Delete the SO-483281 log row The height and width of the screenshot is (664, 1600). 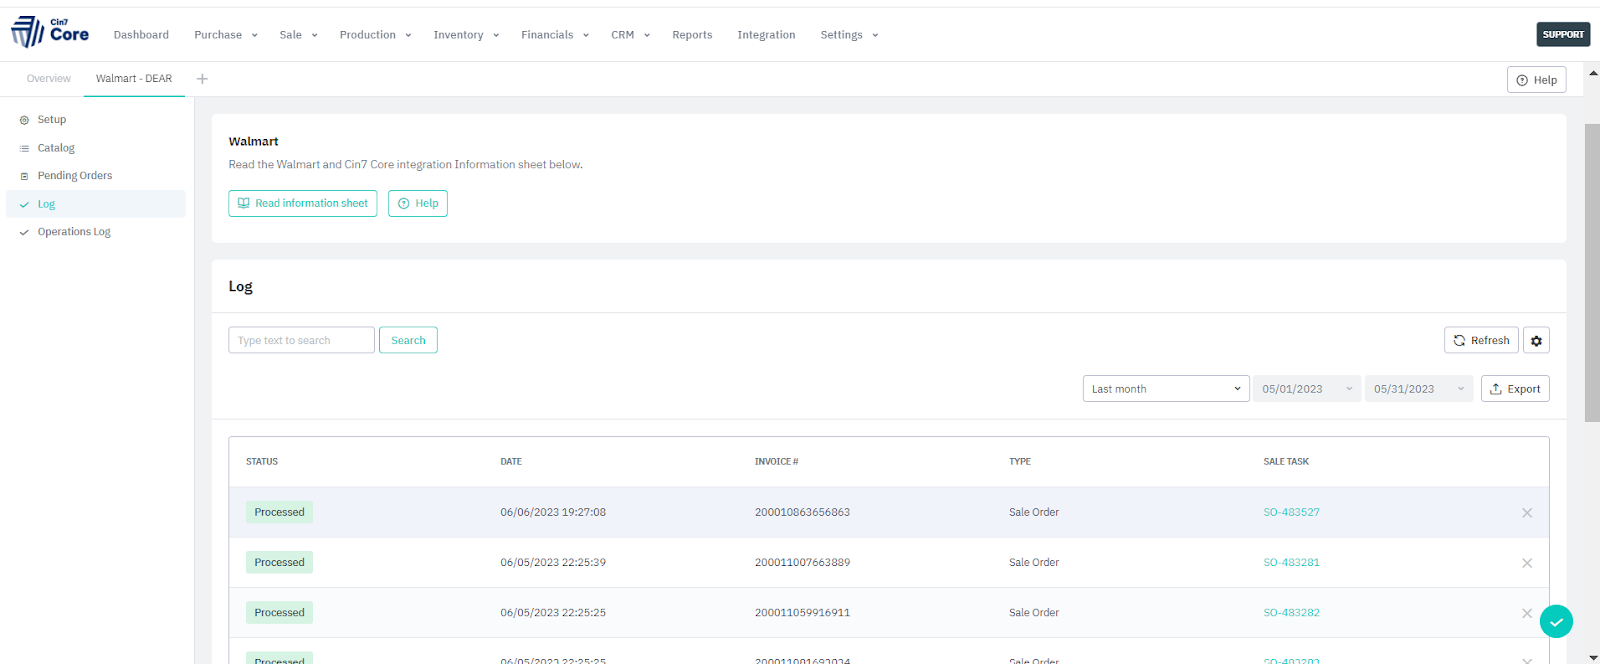pyautogui.click(x=1526, y=563)
